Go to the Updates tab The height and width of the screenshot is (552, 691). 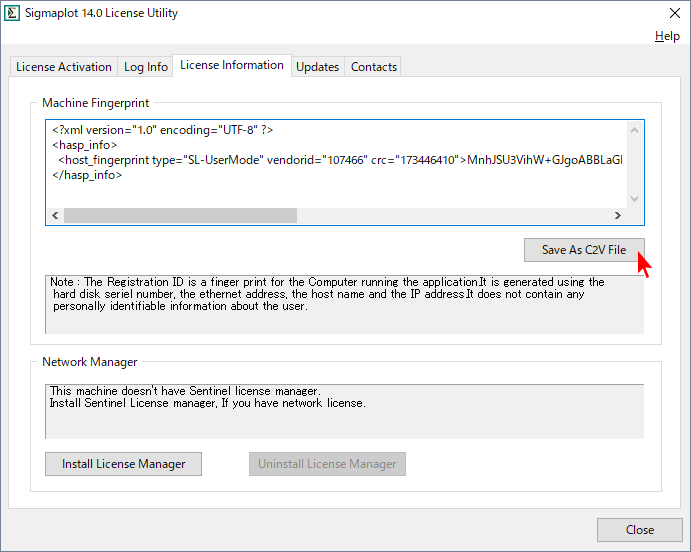317,67
